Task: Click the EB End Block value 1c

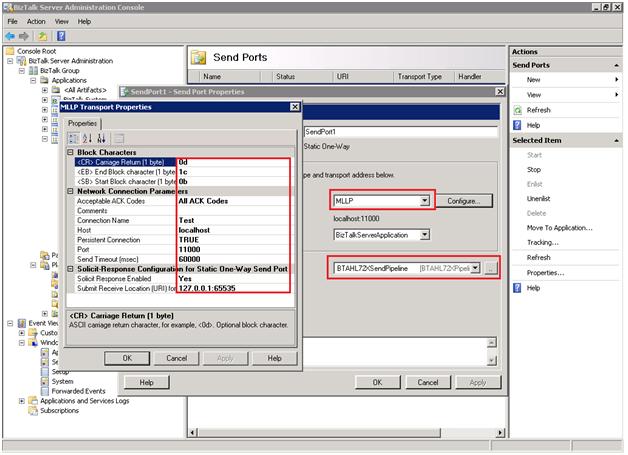Action: [183, 172]
